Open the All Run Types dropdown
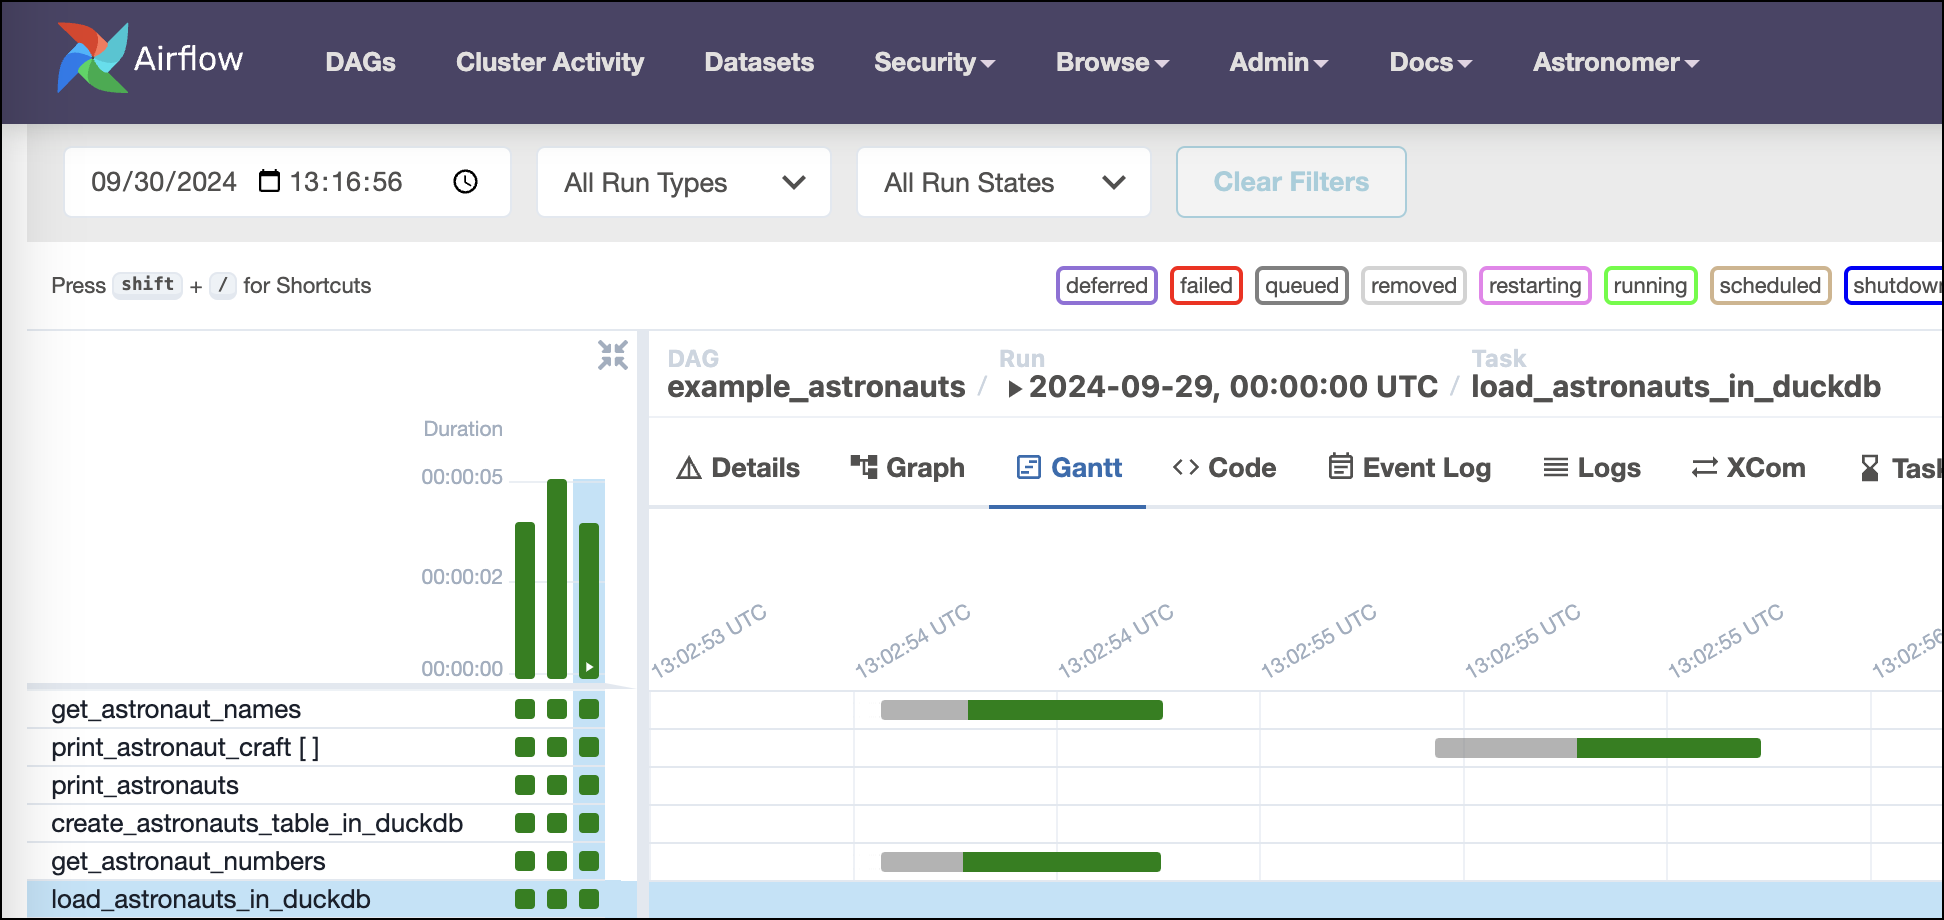 point(683,182)
